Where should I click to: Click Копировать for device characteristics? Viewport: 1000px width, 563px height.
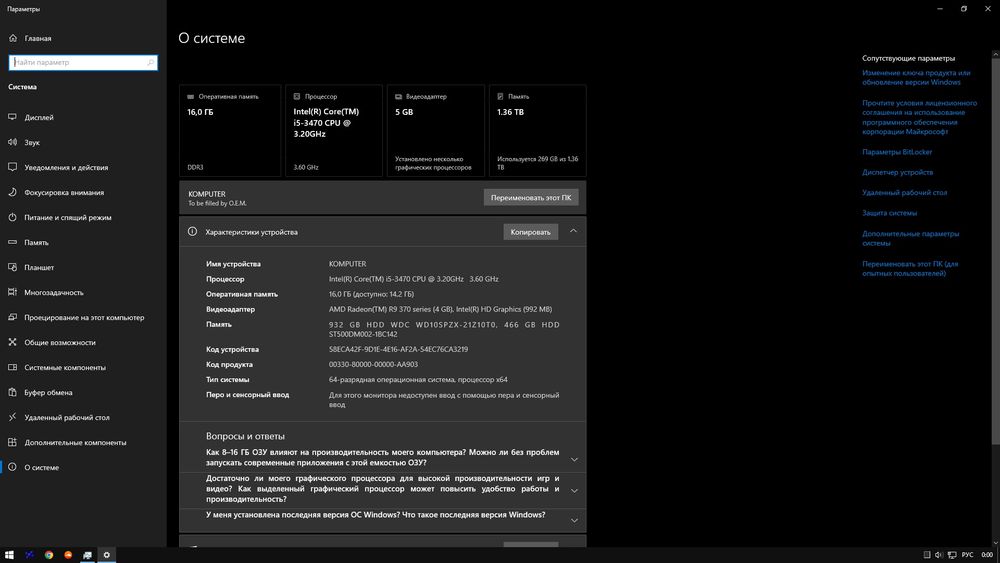531,232
